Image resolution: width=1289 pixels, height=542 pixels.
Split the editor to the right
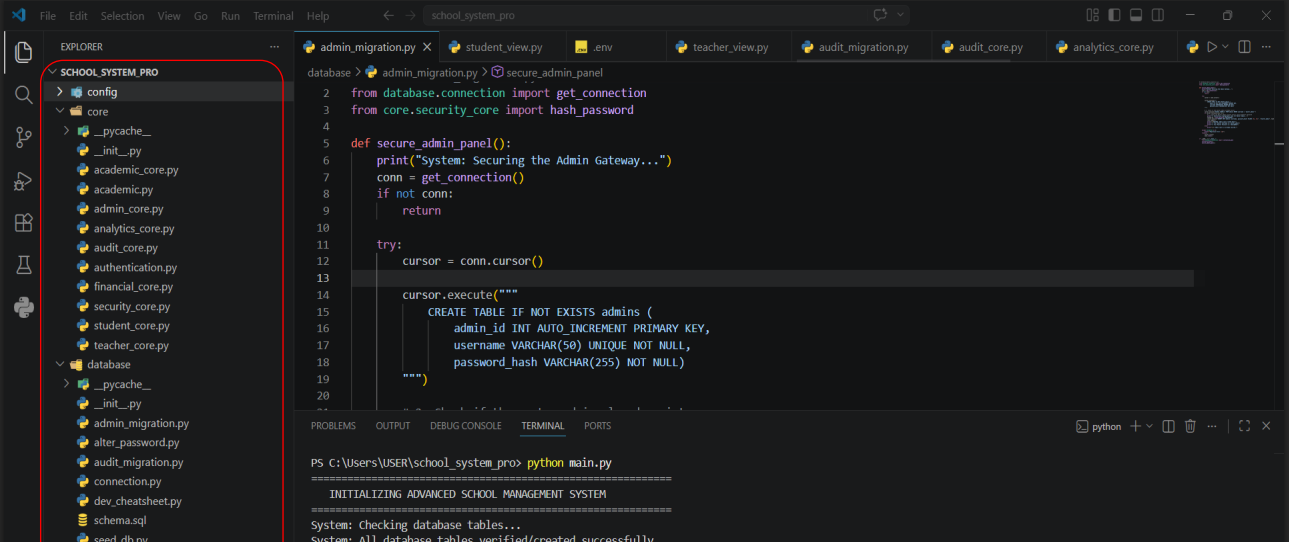pyautogui.click(x=1244, y=47)
